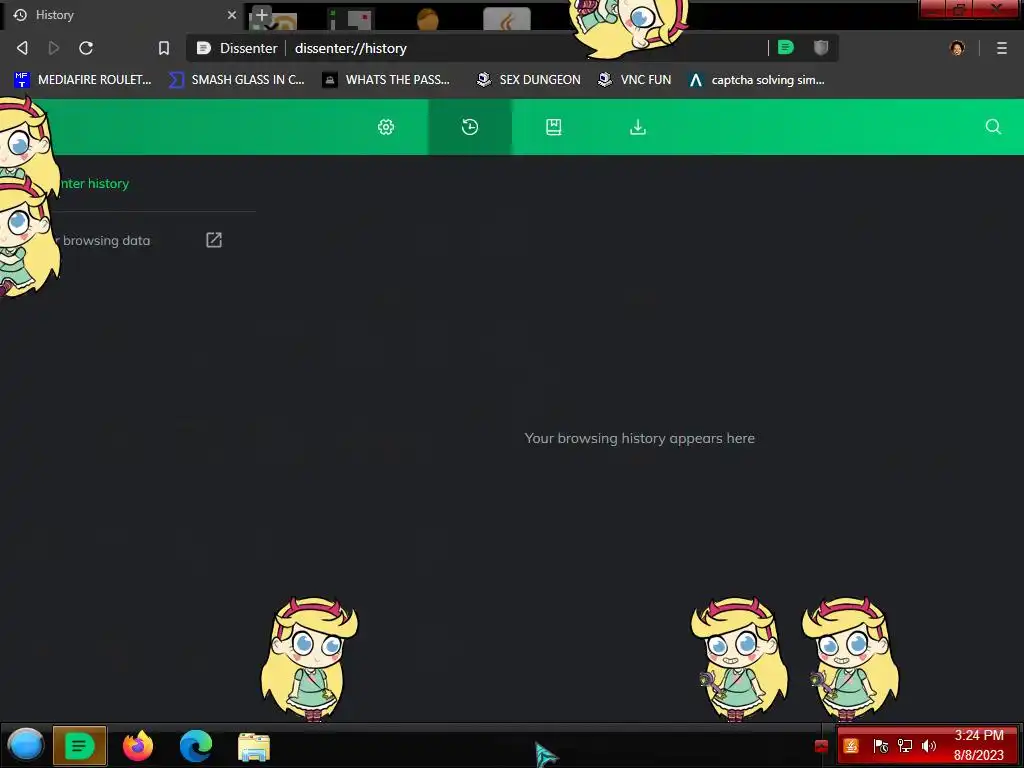Open File Explorer from the taskbar
This screenshot has width=1024, height=768.
[x=254, y=746]
